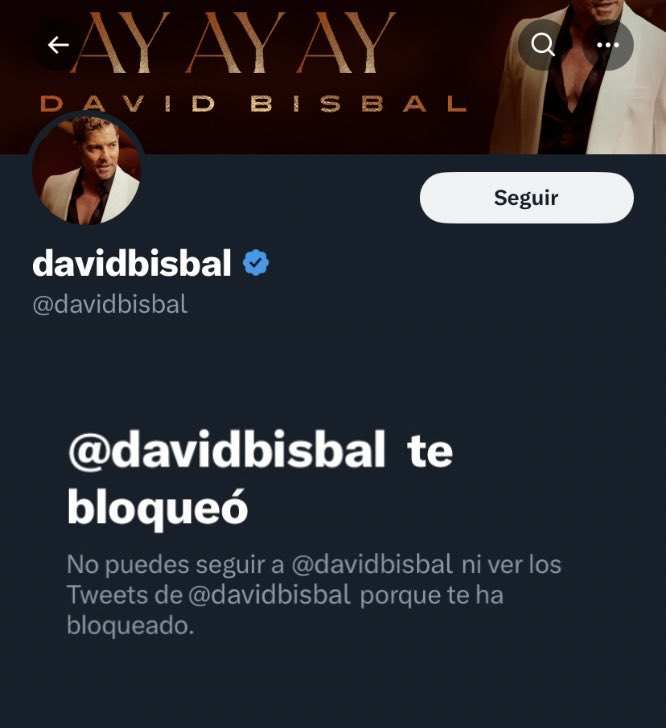Screen dimensions: 666x728
Task: Tap the word 'bloqueó' in the heading
Action: point(157,507)
